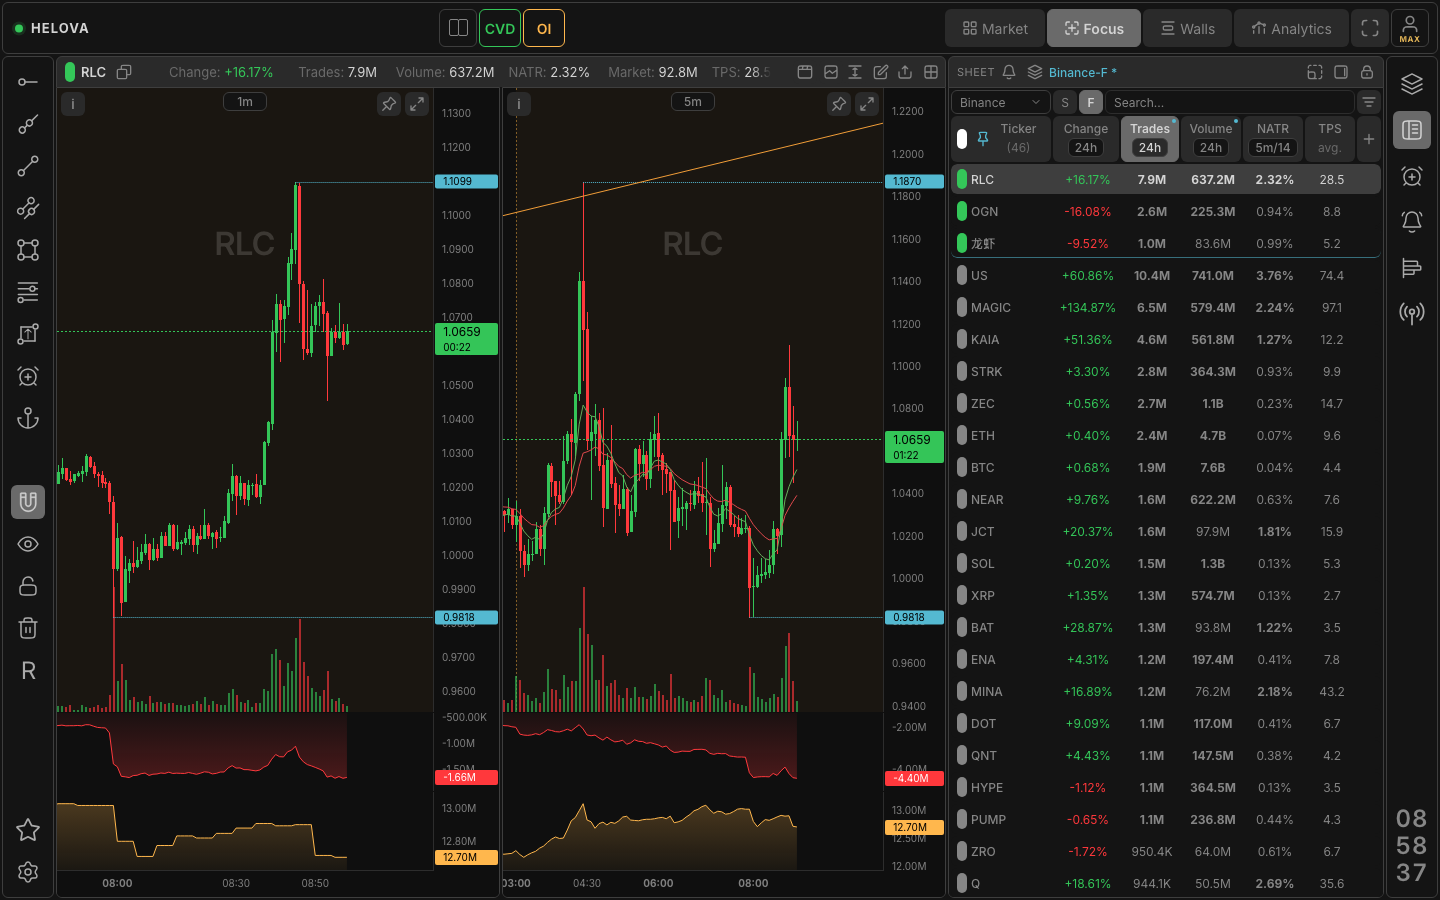Viewport: 1440px width, 900px height.
Task: Open the Binance exchange dropdown
Action: pos(1000,102)
